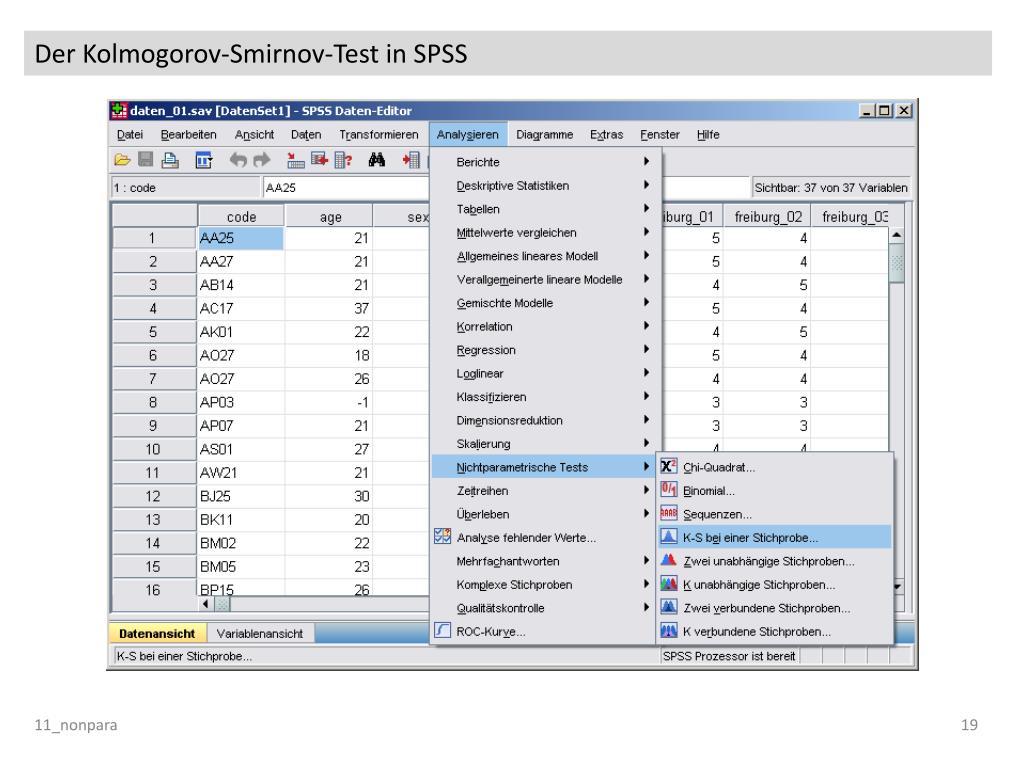The height and width of the screenshot is (768, 1024).
Task: Select row header number 12
Action: (x=154, y=496)
